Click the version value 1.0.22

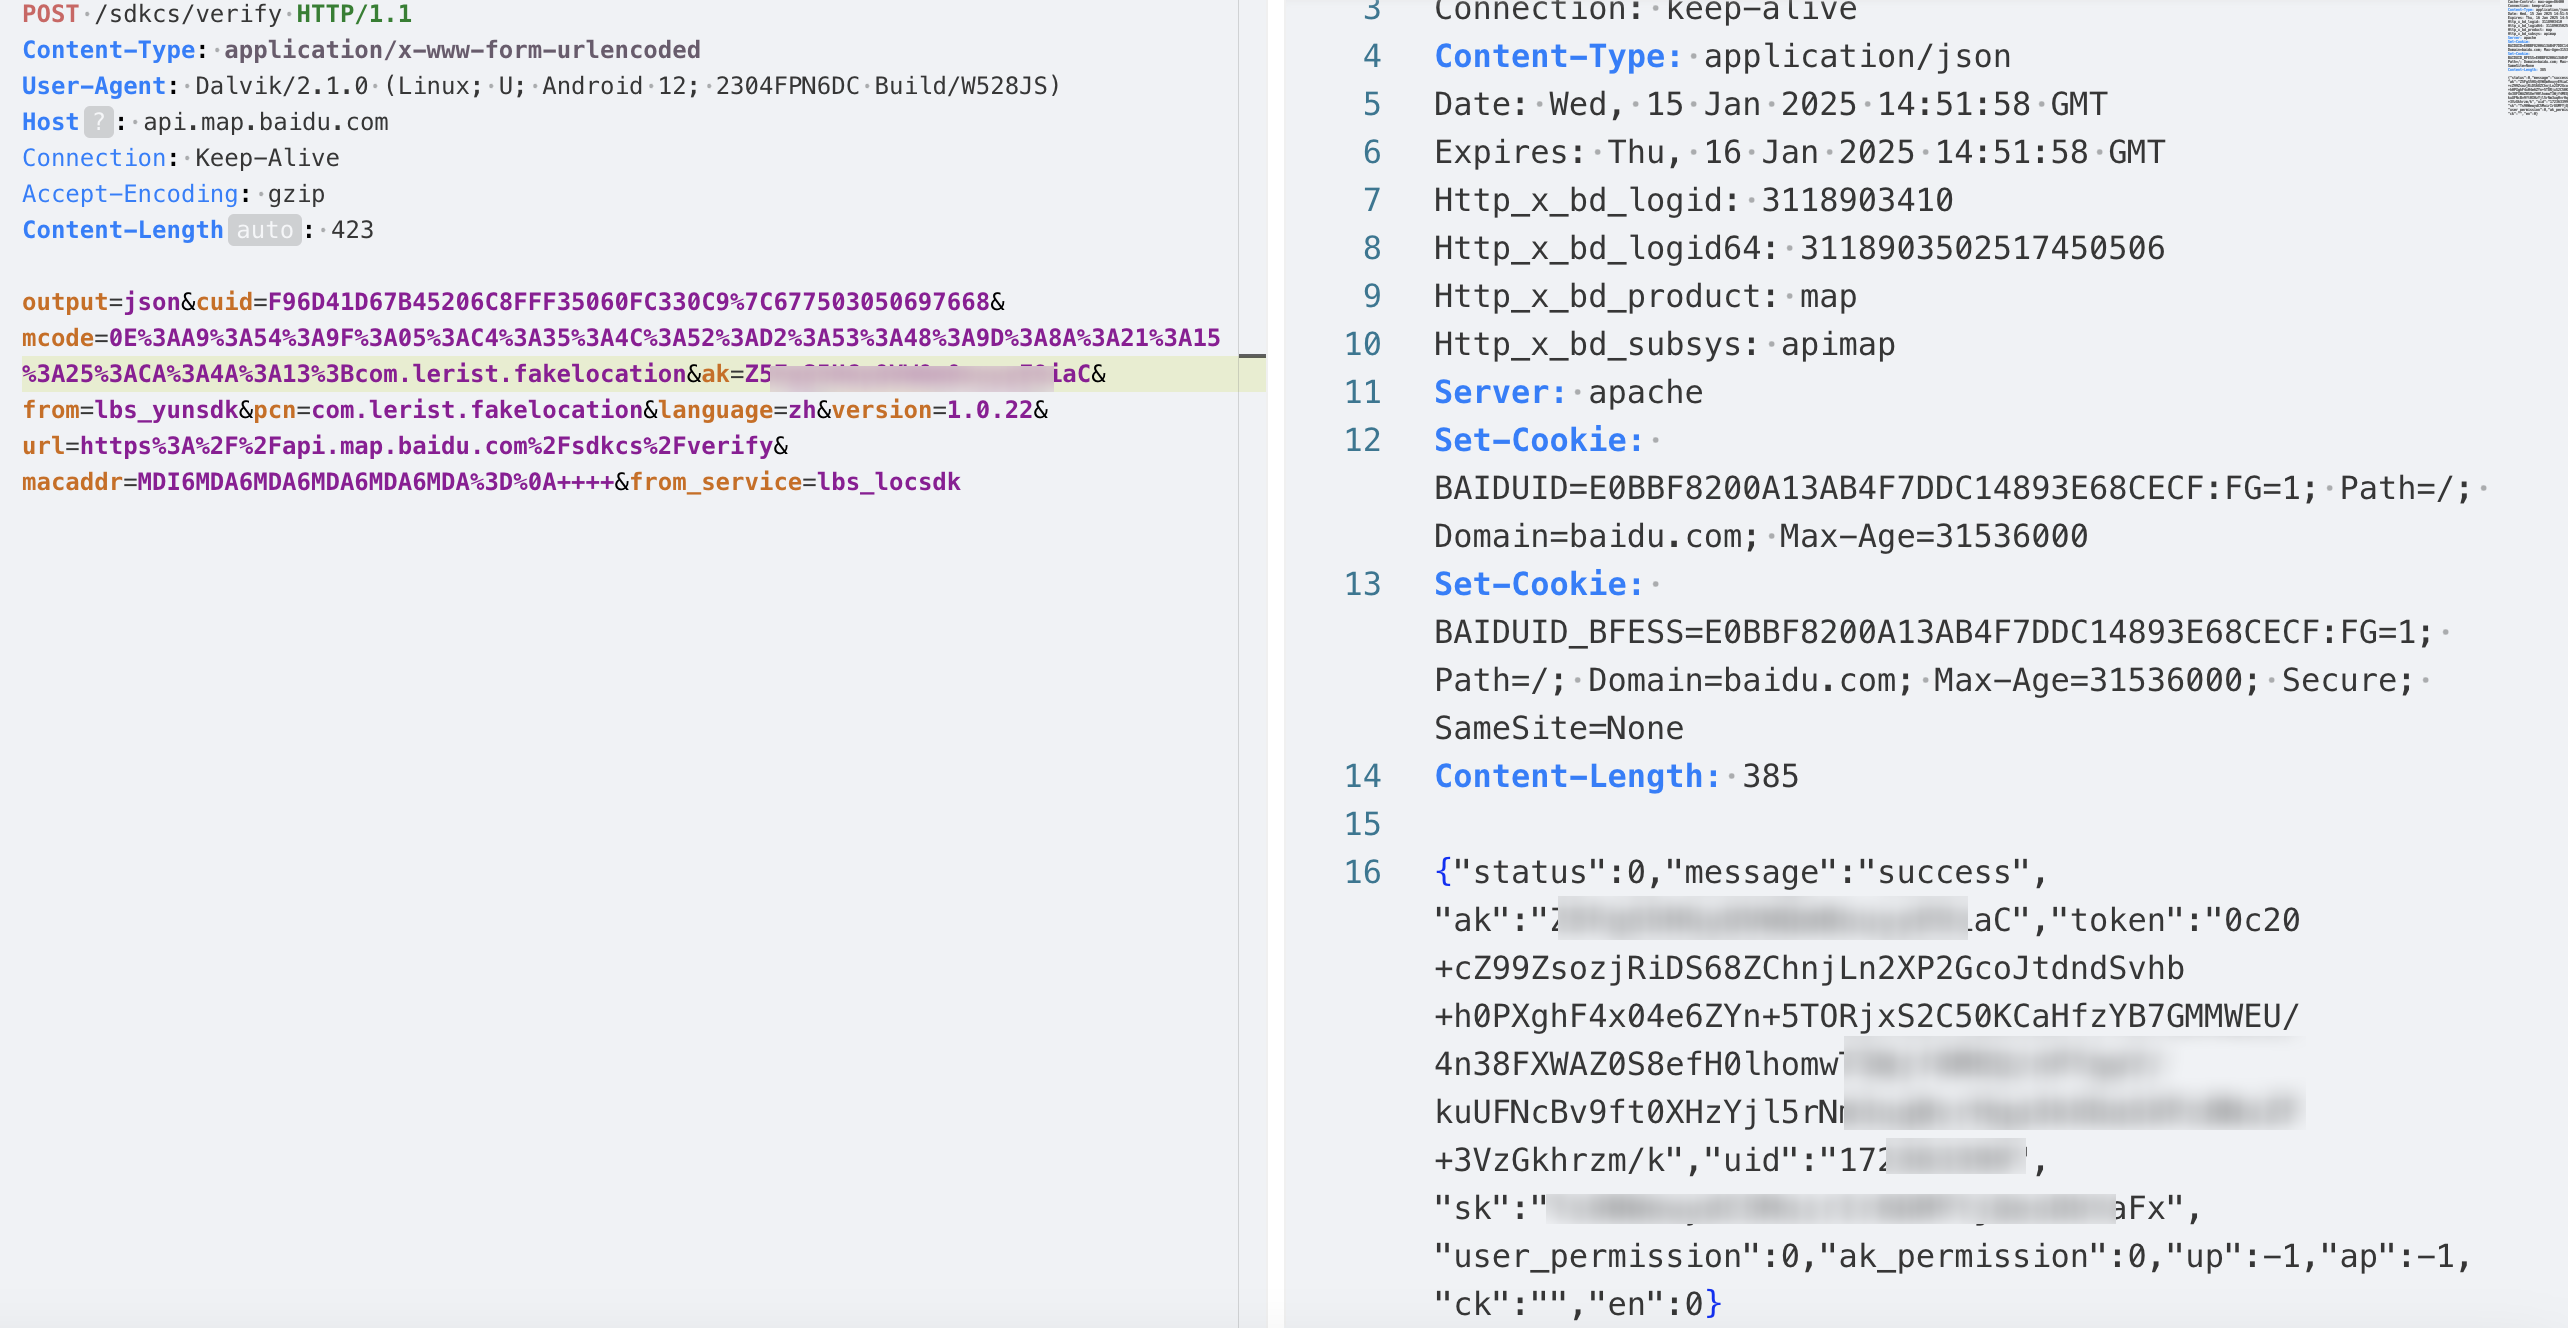(990, 410)
